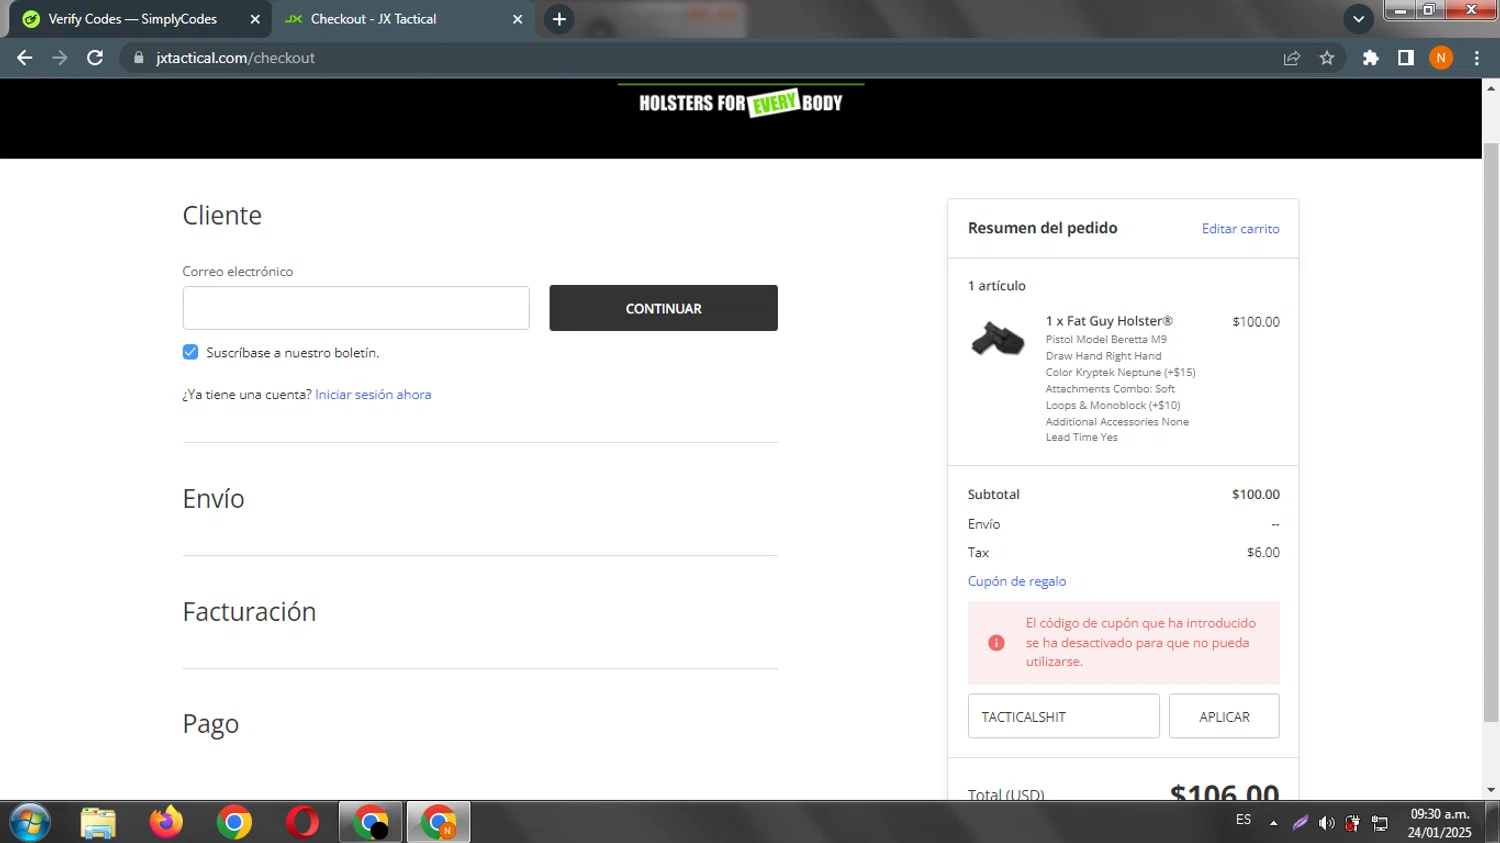1500x843 pixels.
Task: Click the address bar URL
Action: (x=235, y=58)
